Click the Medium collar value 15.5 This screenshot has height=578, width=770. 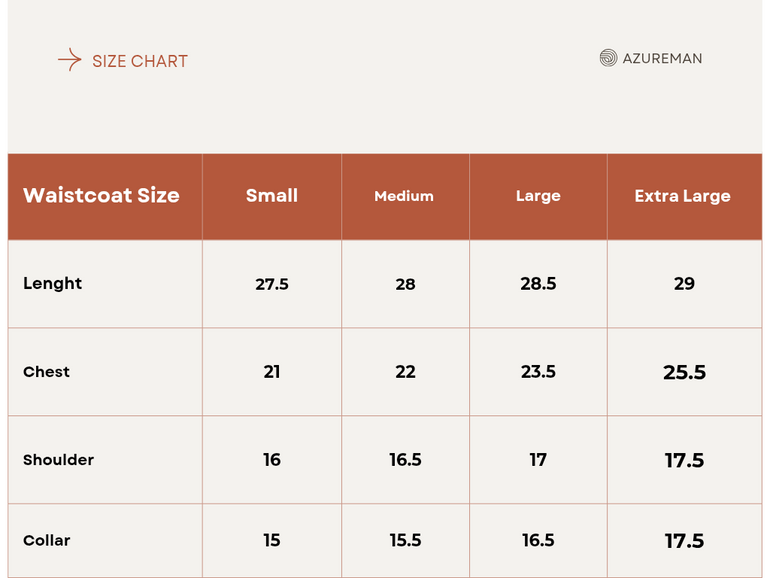(x=405, y=540)
